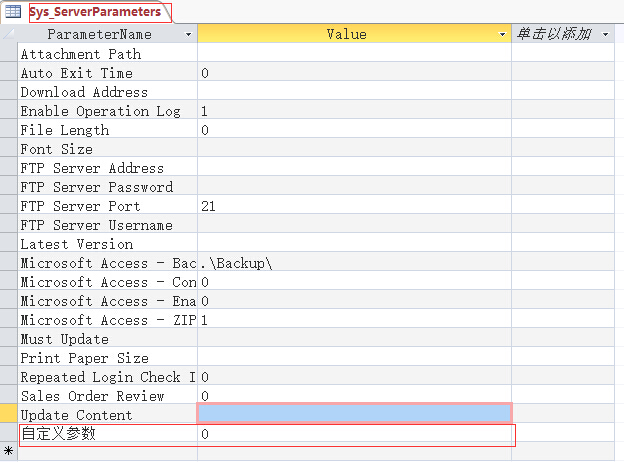624x462 pixels.
Task: Click the Sales Order Review value cell
Action: click(354, 396)
